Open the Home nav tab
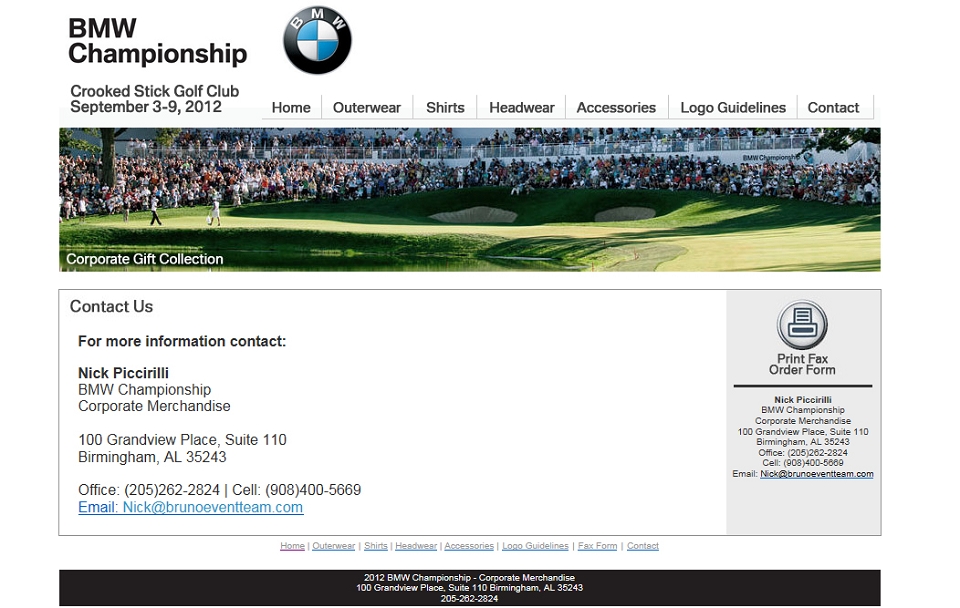Screen dimensions: 960x608 click(x=291, y=108)
